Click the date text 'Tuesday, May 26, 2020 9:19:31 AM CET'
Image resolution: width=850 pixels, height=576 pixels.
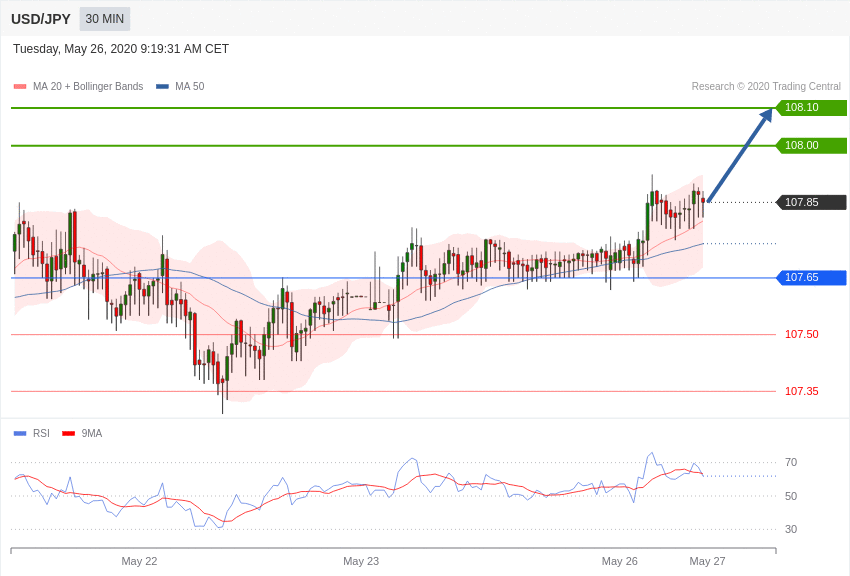[x=121, y=49]
